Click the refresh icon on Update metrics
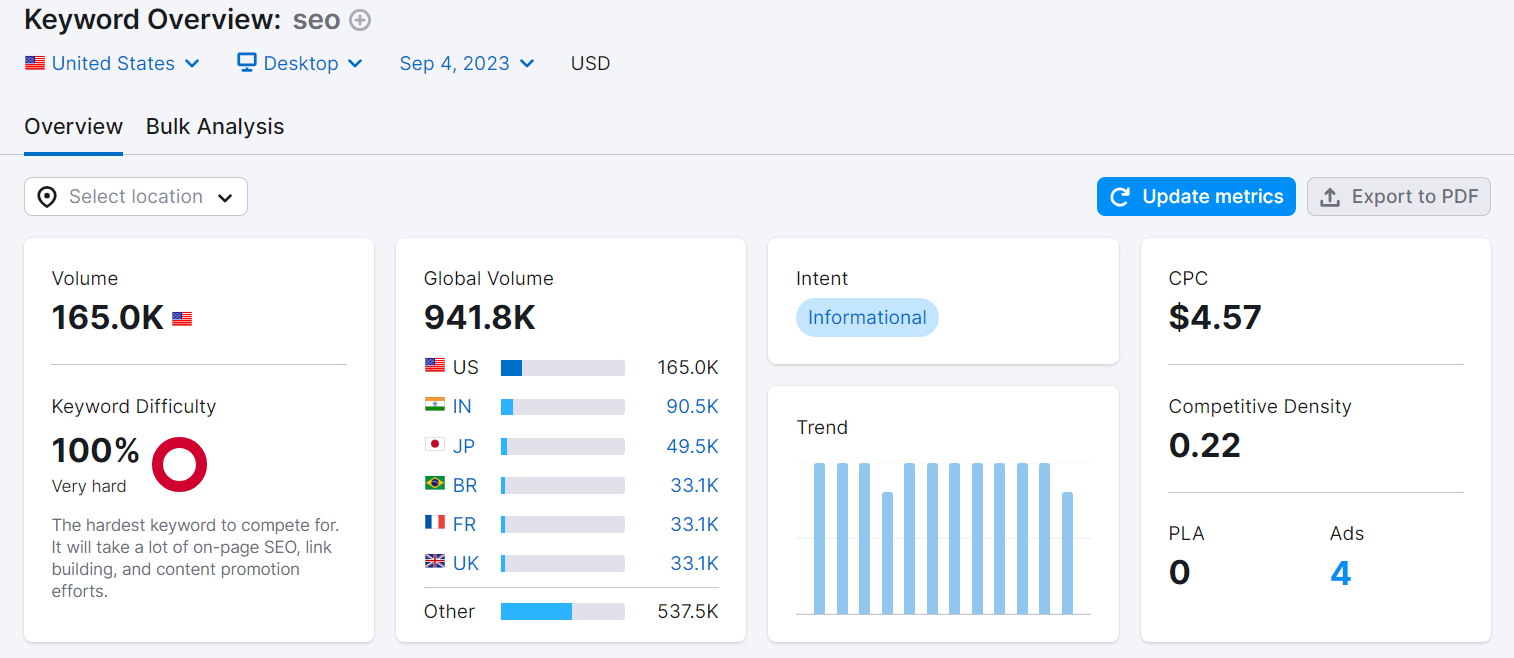1514x658 pixels. [x=1118, y=196]
